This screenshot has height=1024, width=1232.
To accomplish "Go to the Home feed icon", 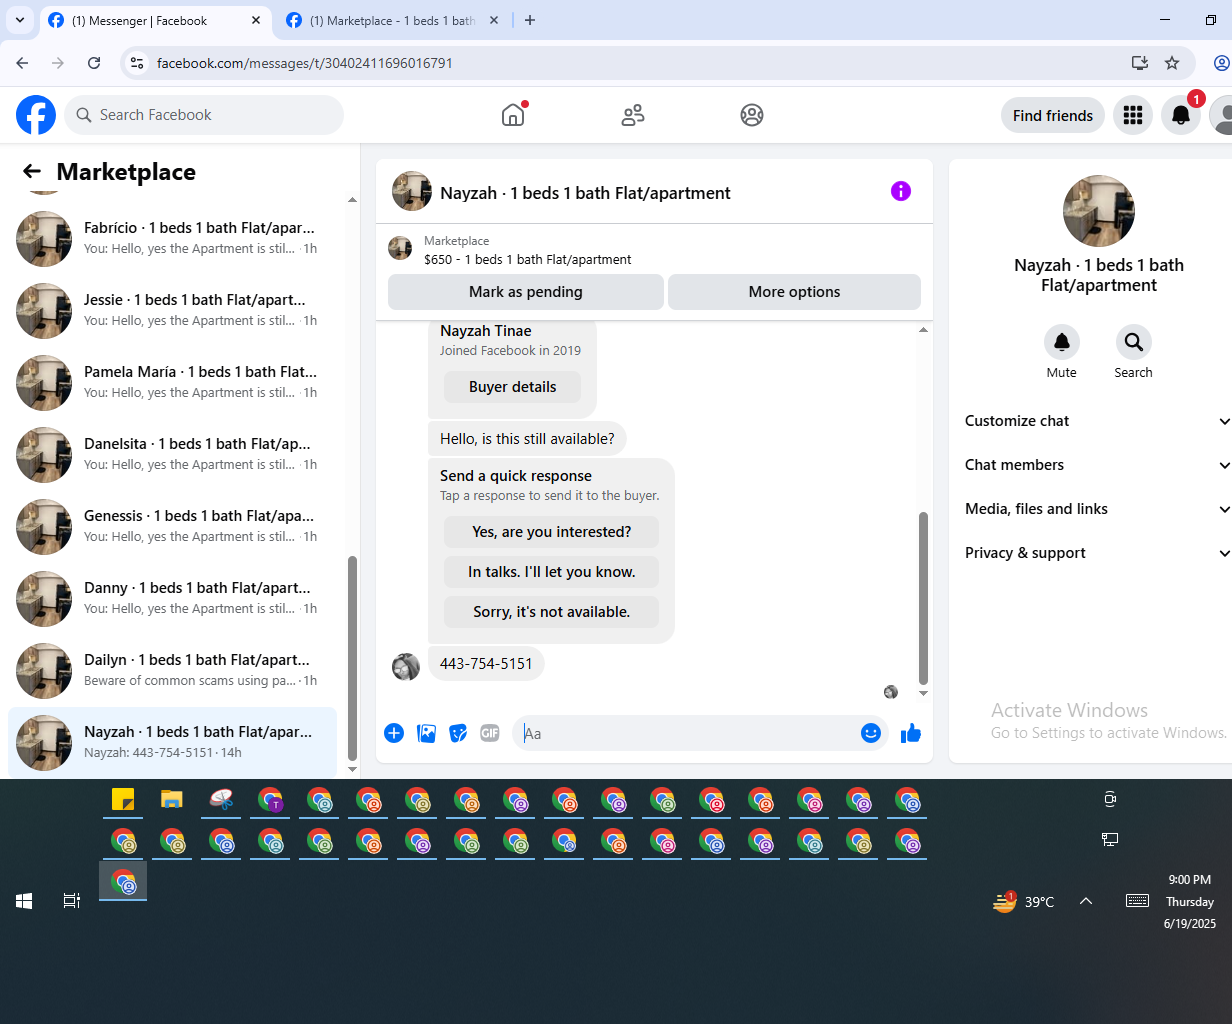I will (513, 115).
